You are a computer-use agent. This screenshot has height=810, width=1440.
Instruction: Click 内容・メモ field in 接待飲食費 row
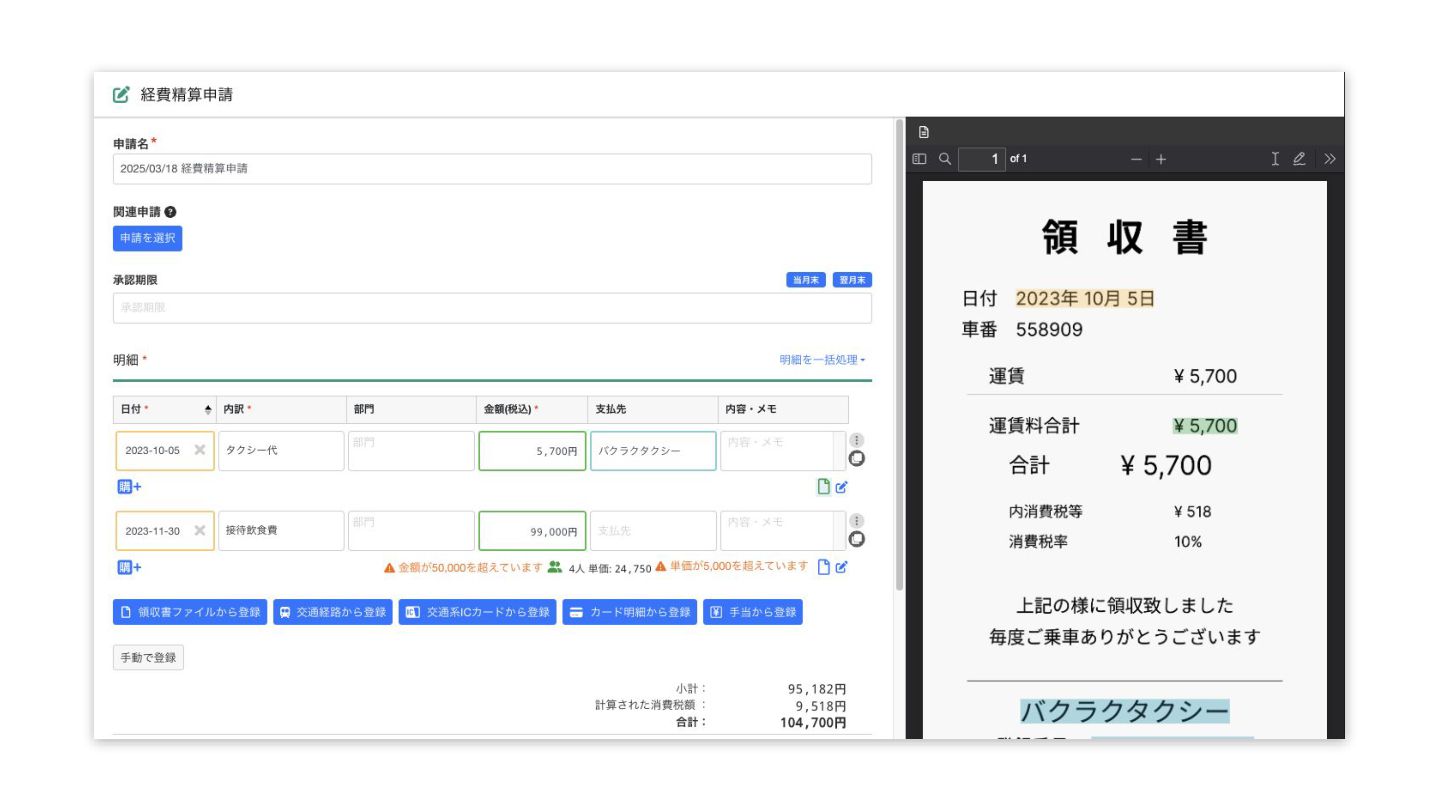(x=783, y=531)
